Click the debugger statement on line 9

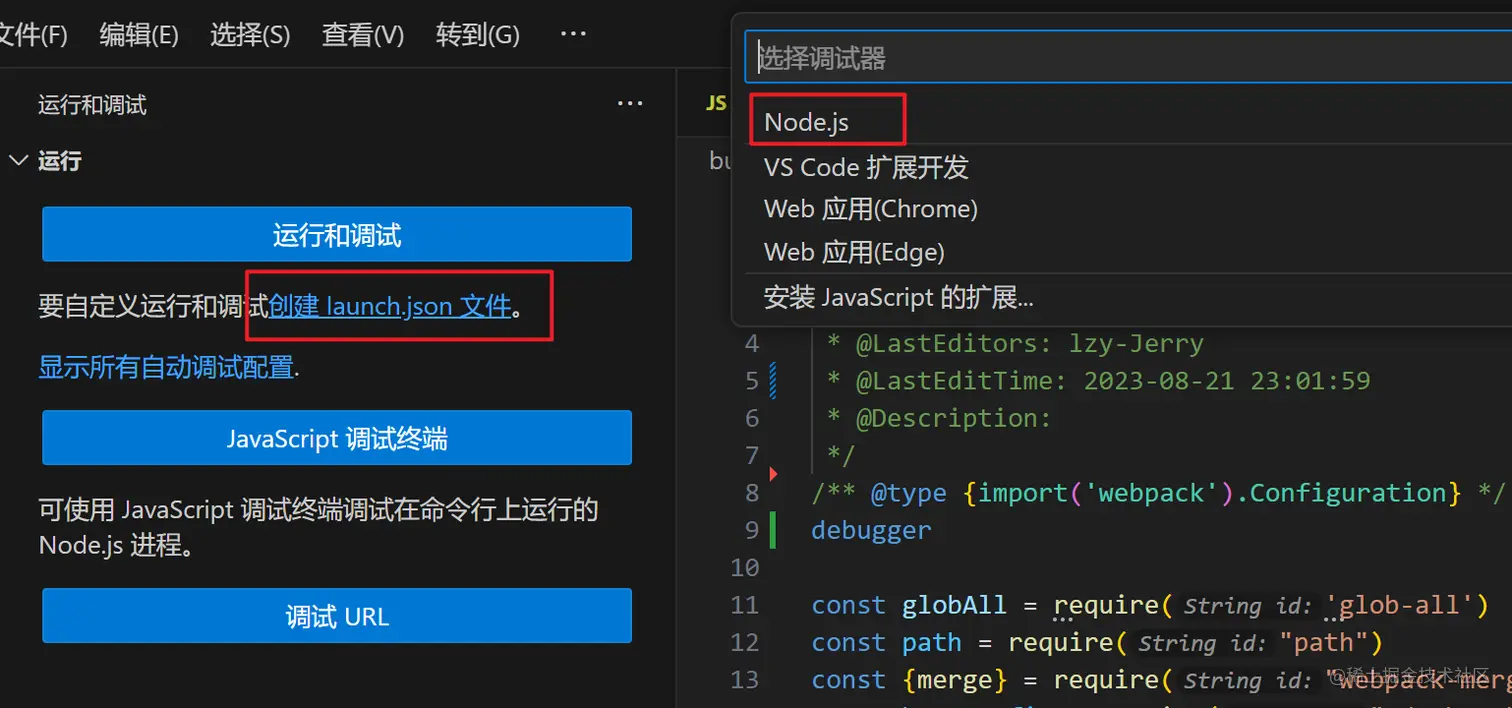(871, 530)
